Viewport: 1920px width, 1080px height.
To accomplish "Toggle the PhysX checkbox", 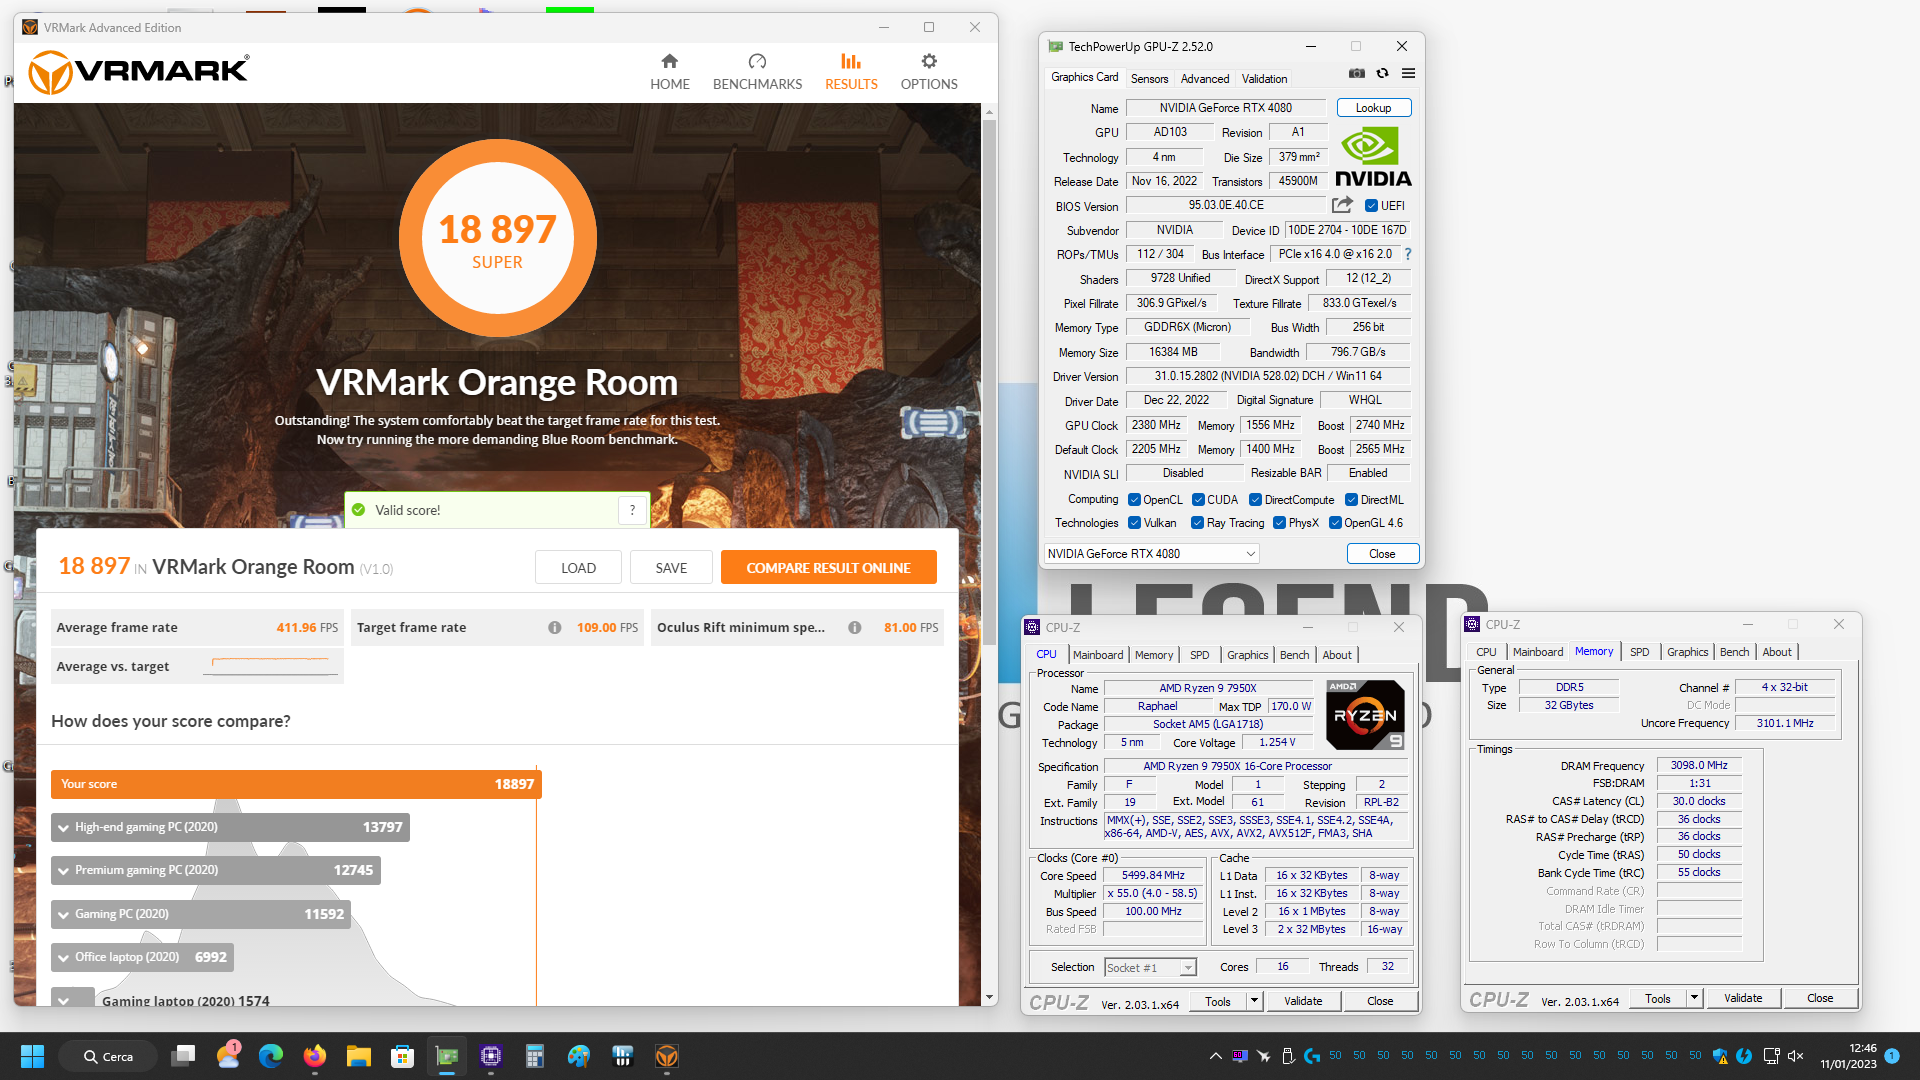I will pos(1279,523).
